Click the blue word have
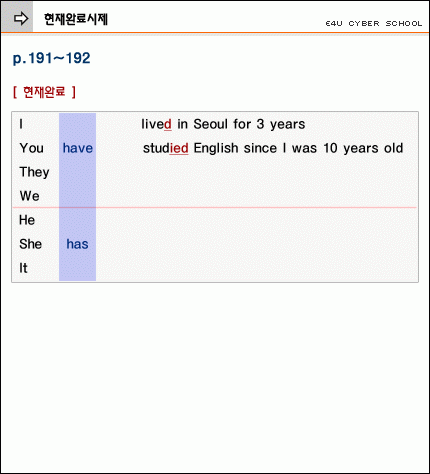Screen dimensions: 430x474 tap(78, 148)
